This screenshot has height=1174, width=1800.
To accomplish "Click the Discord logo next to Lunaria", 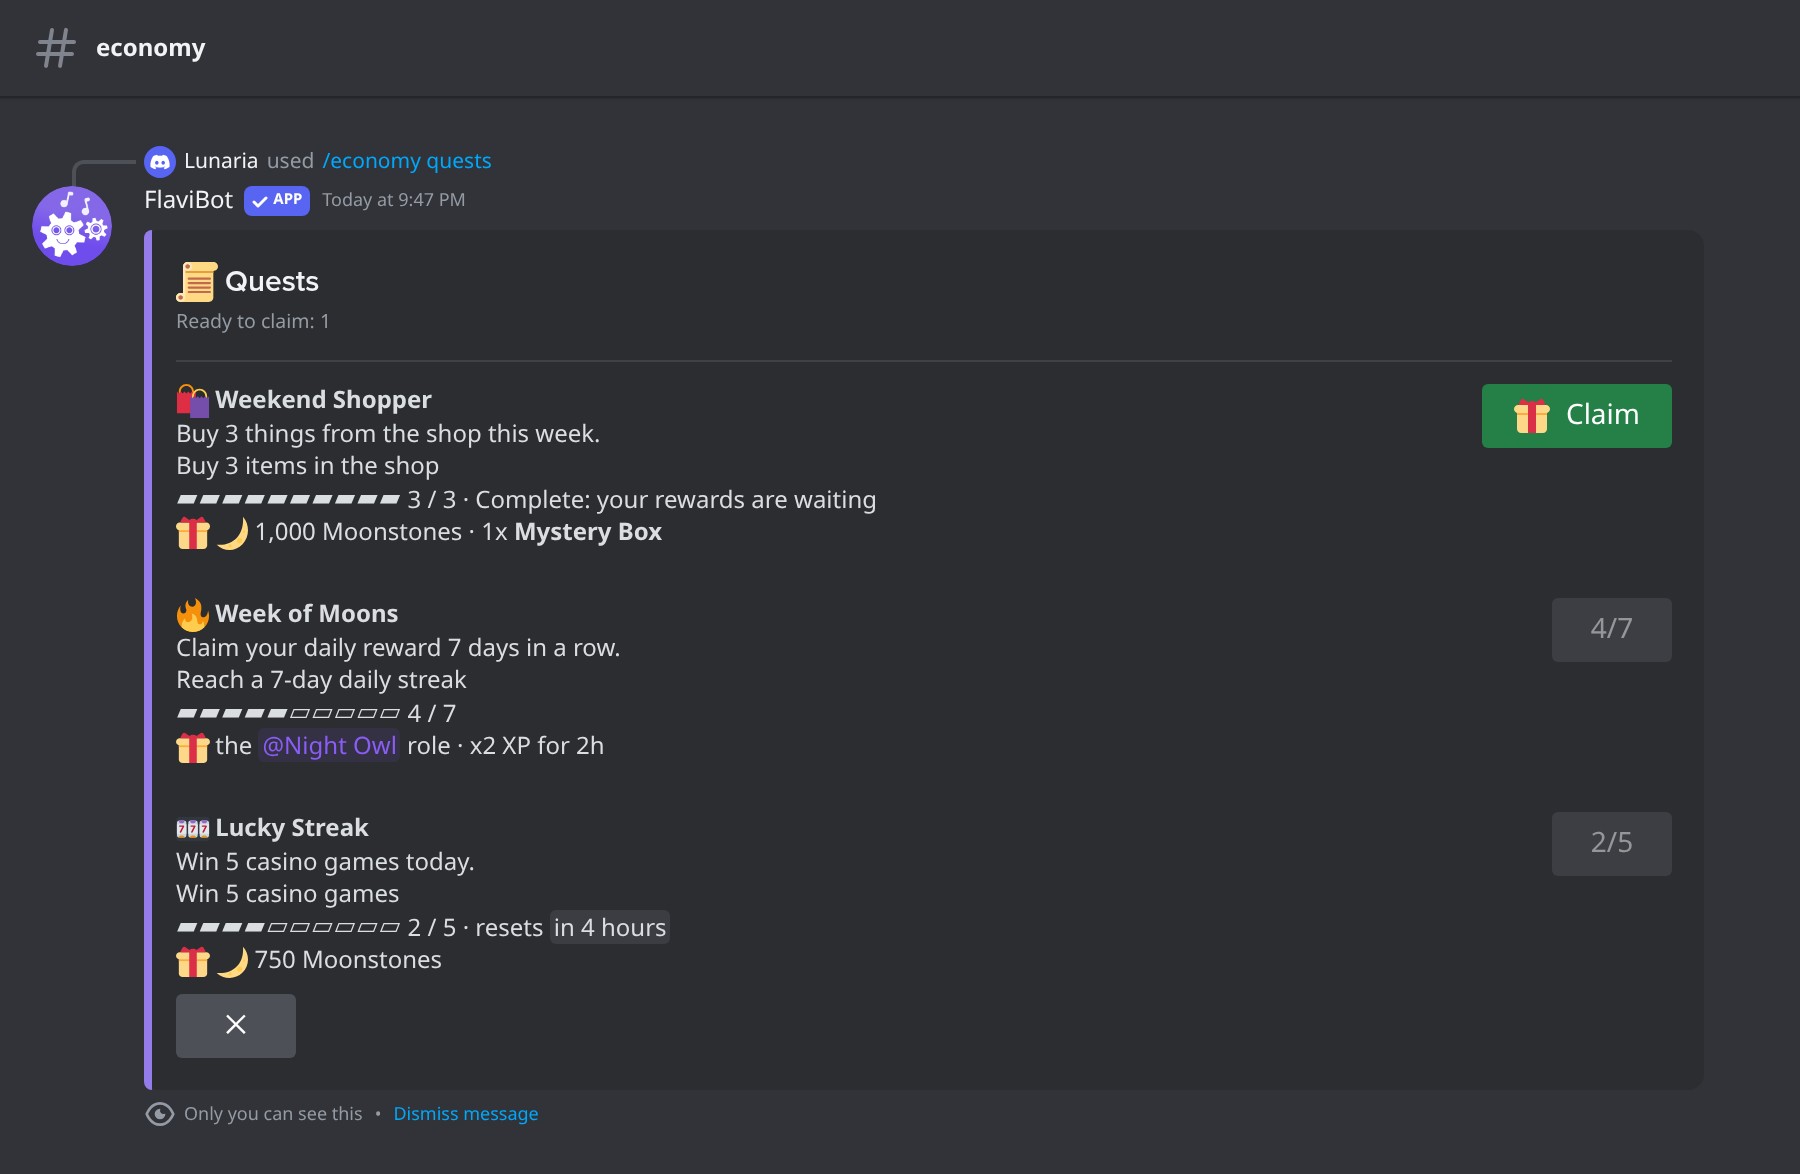I will tap(160, 161).
